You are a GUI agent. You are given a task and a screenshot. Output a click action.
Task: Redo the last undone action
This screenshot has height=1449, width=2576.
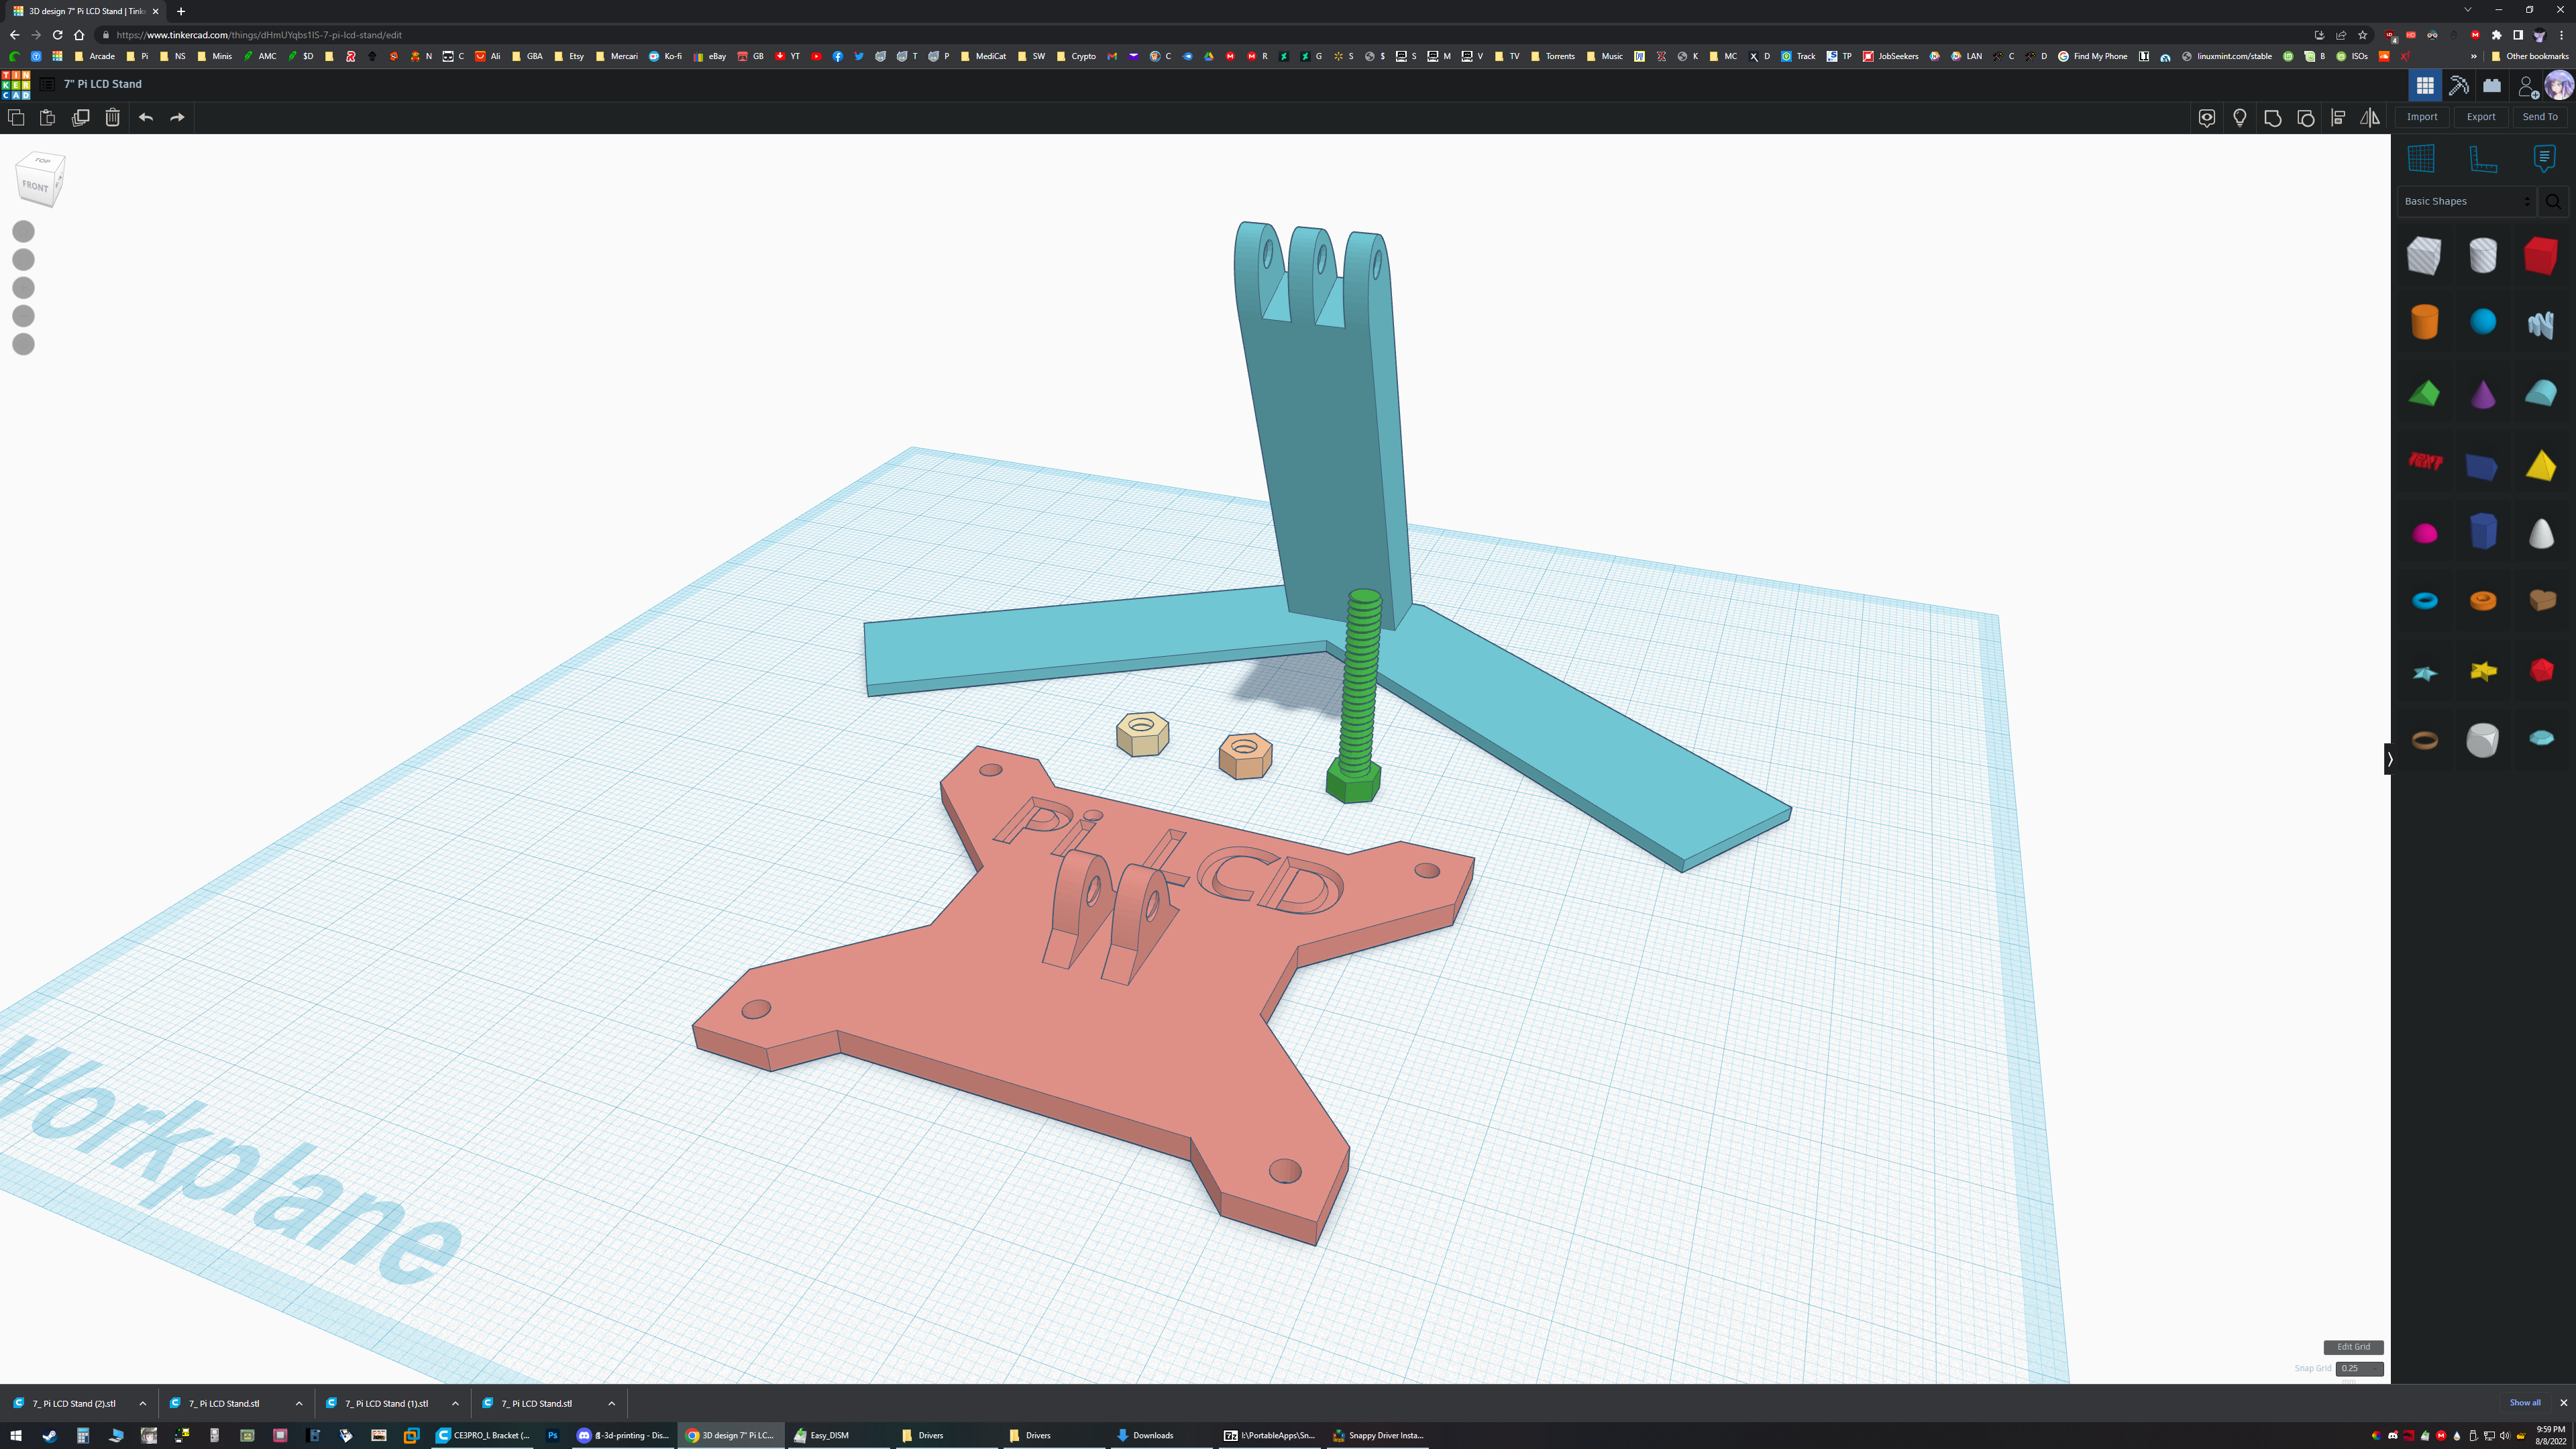point(177,117)
